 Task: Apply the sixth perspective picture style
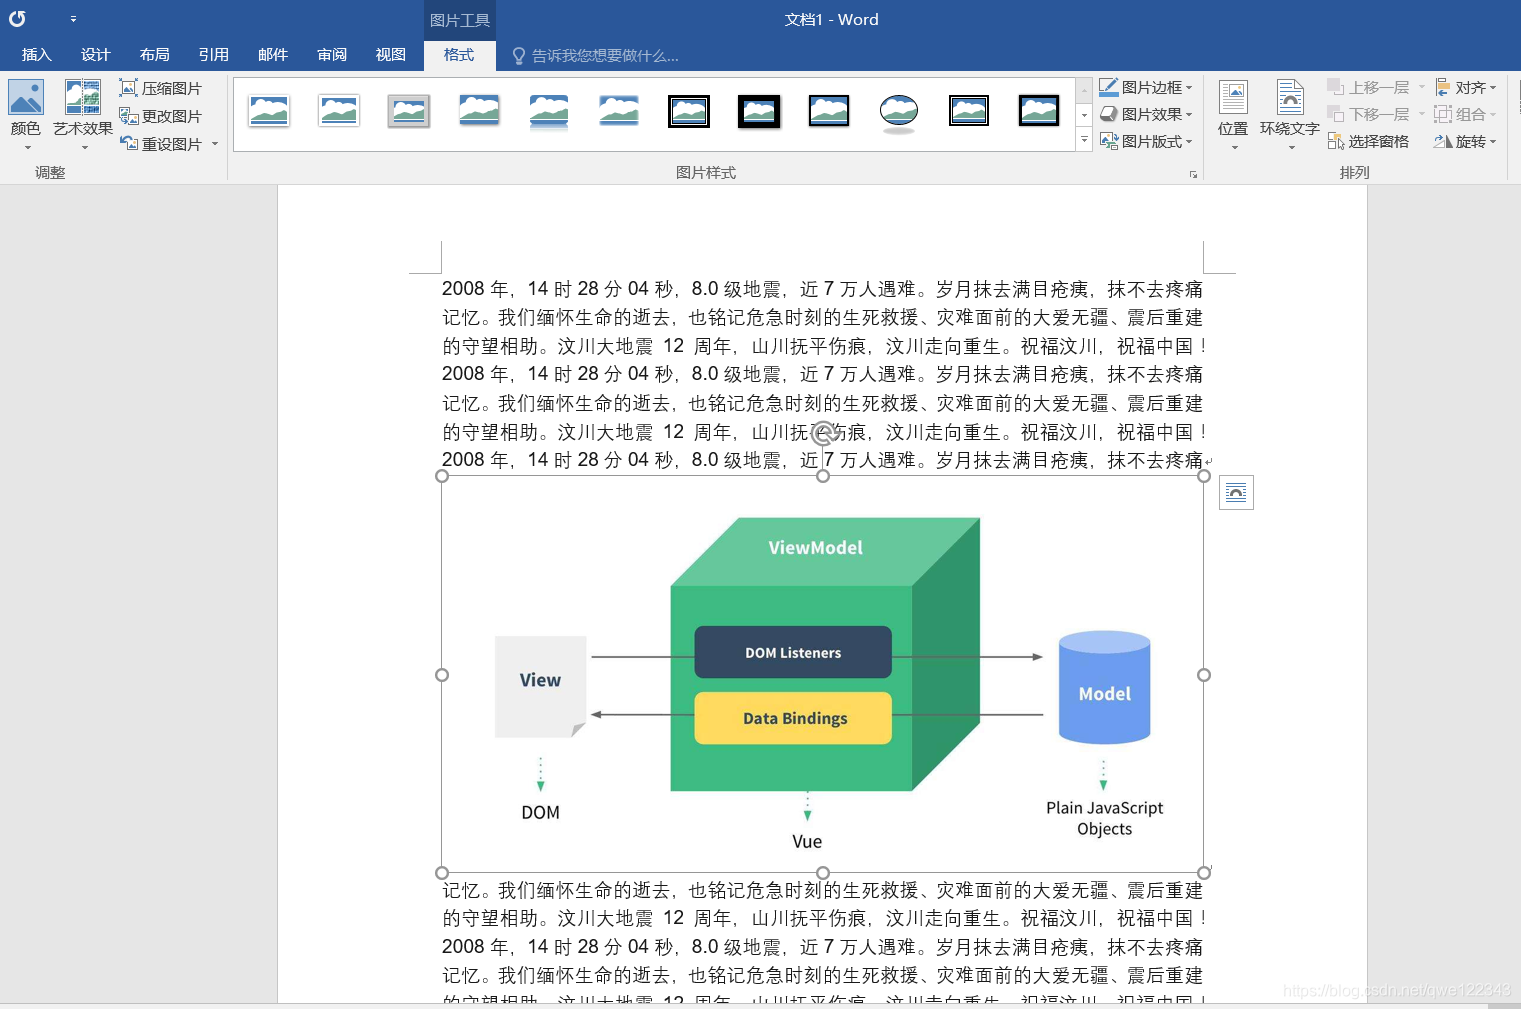pos(619,111)
